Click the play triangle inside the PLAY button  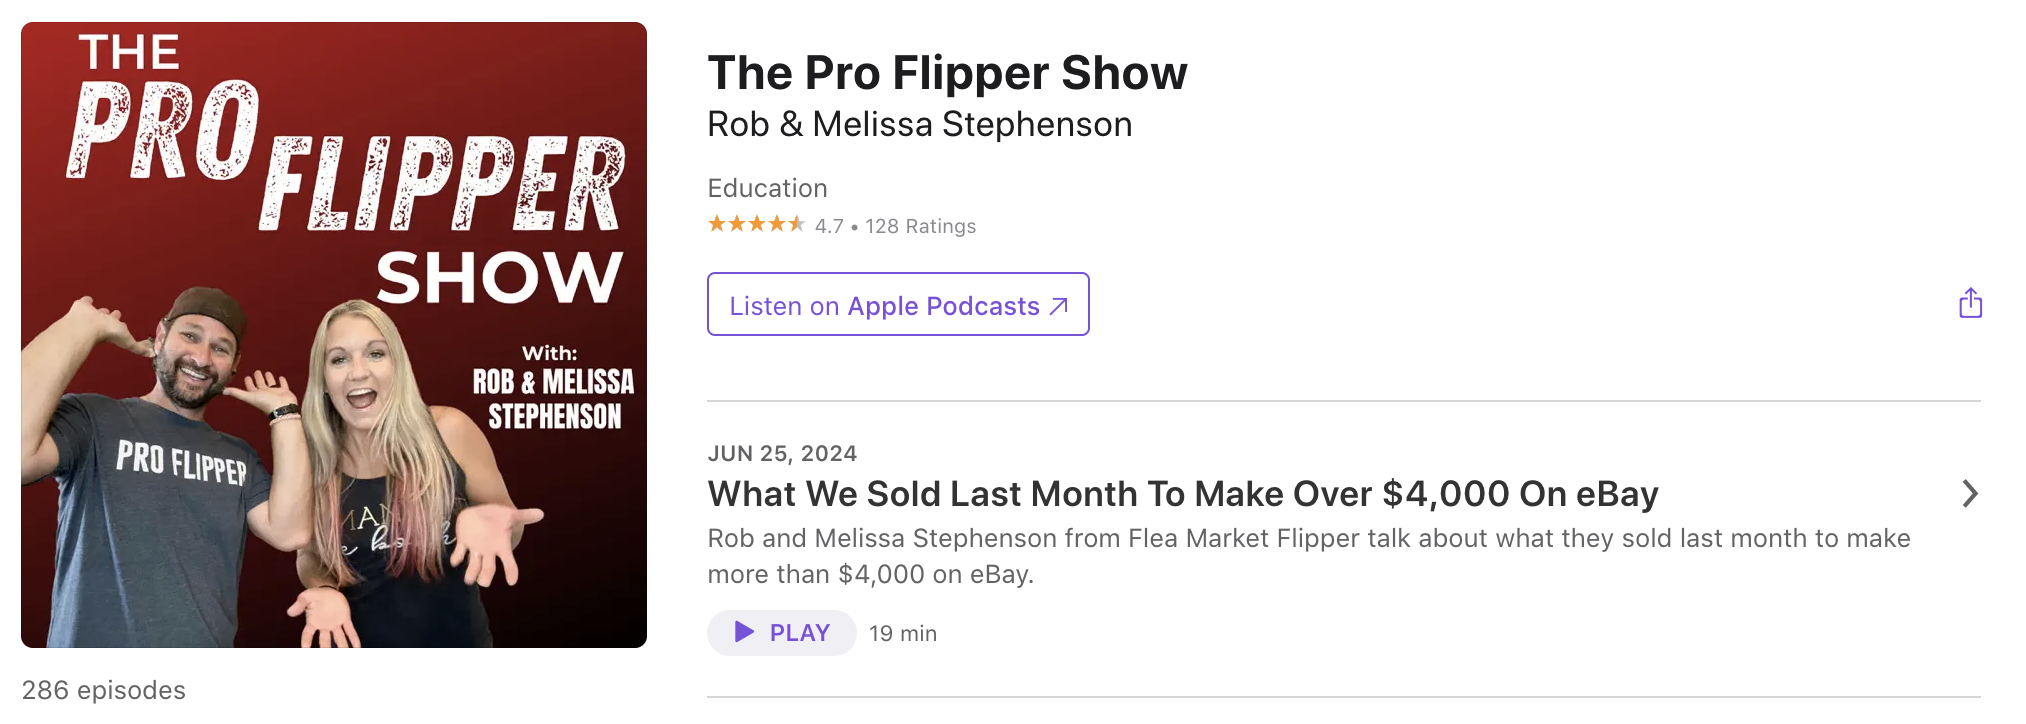pyautogui.click(x=743, y=632)
